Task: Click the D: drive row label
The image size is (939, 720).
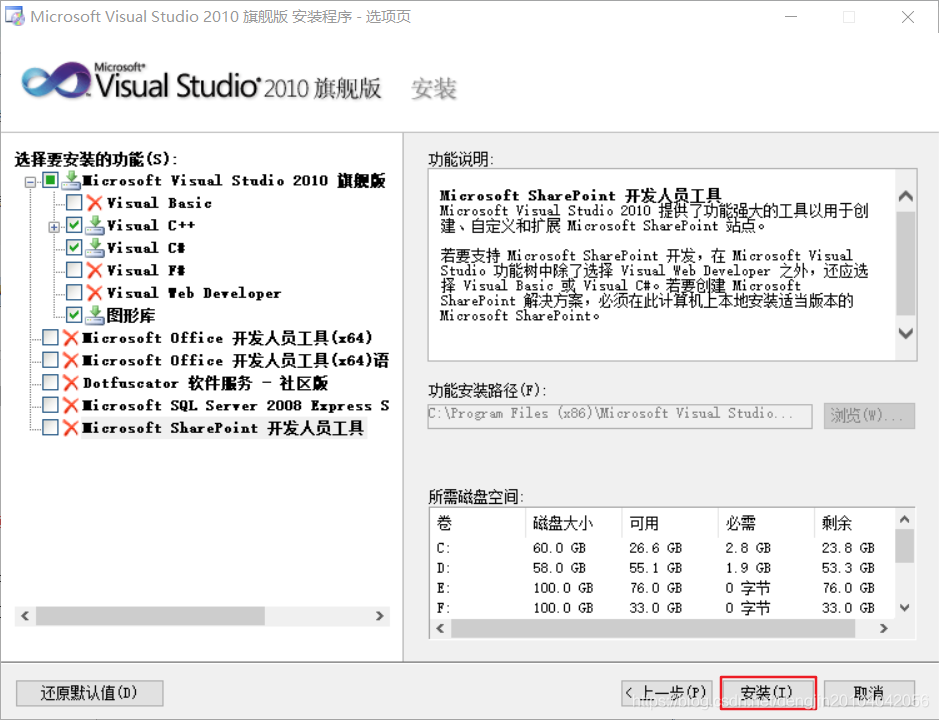Action: coord(443,568)
